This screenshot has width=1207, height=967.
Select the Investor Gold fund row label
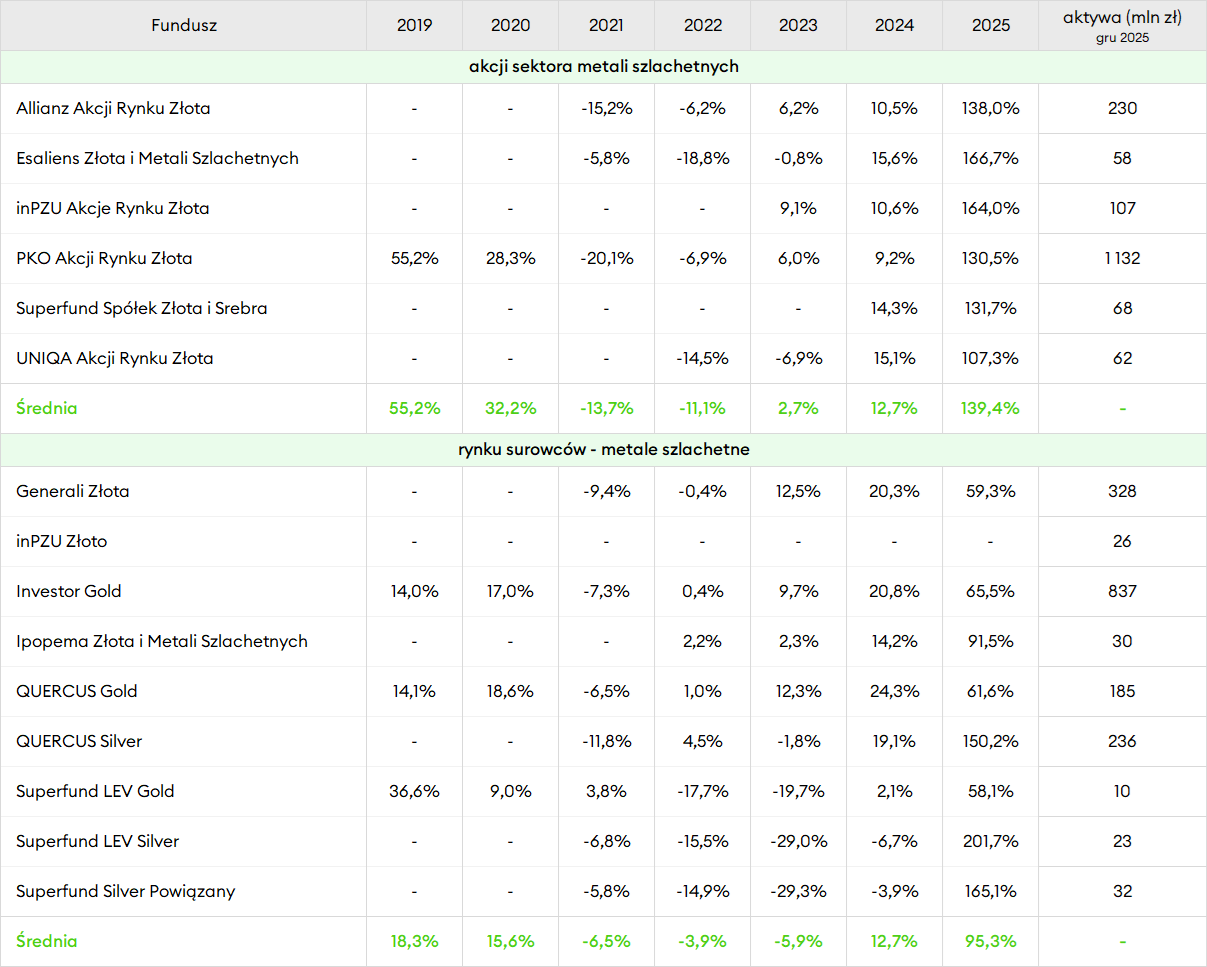point(69,591)
